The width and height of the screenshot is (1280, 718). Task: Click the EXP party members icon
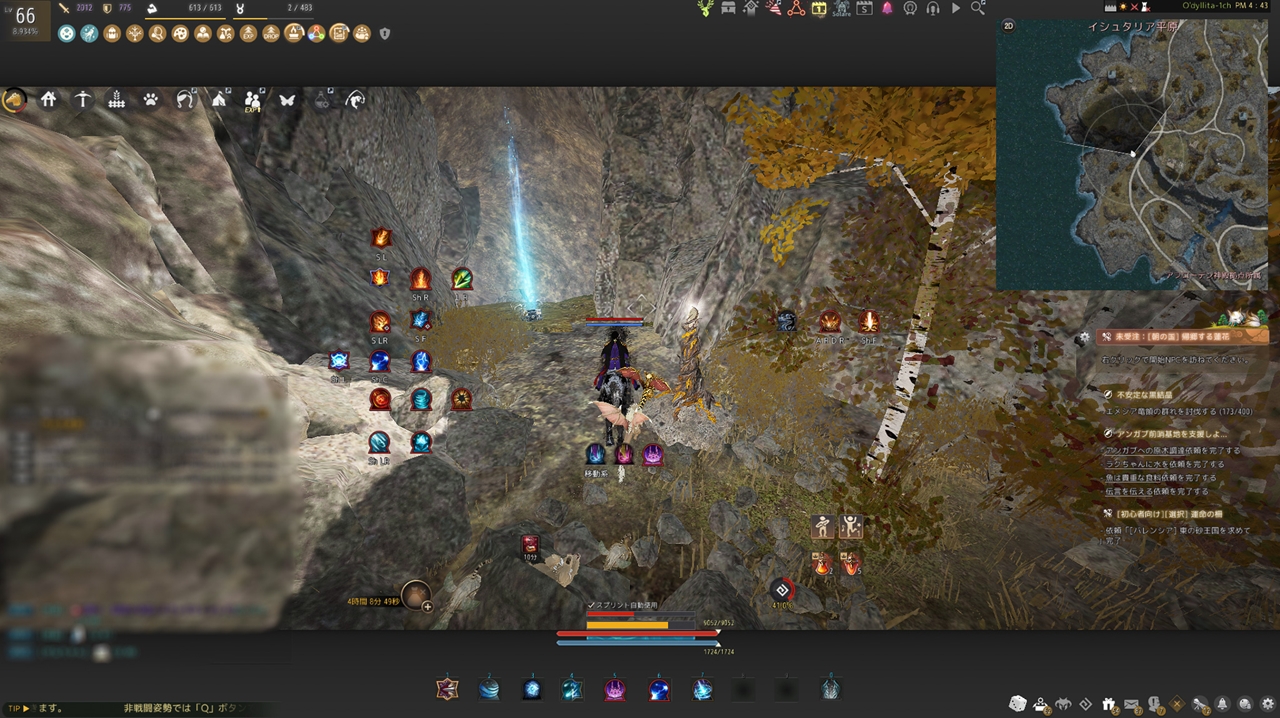click(253, 99)
